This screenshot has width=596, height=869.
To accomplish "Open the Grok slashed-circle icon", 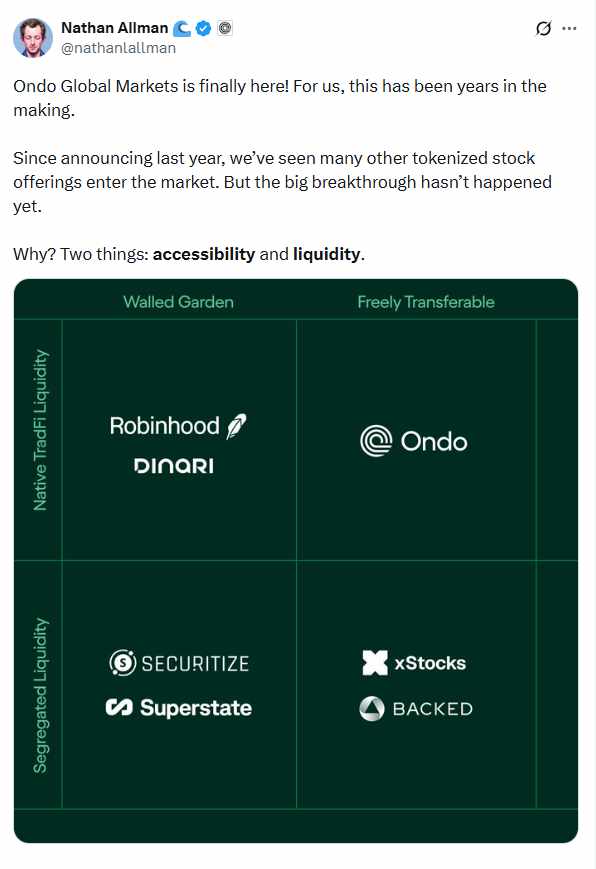I will pyautogui.click(x=543, y=28).
